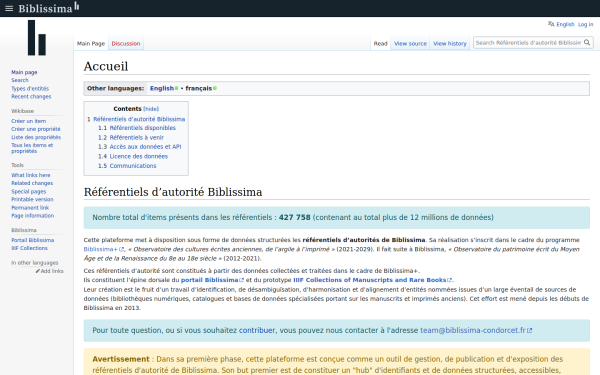Open What links here
Screen dimensions: 600x375
point(31,175)
